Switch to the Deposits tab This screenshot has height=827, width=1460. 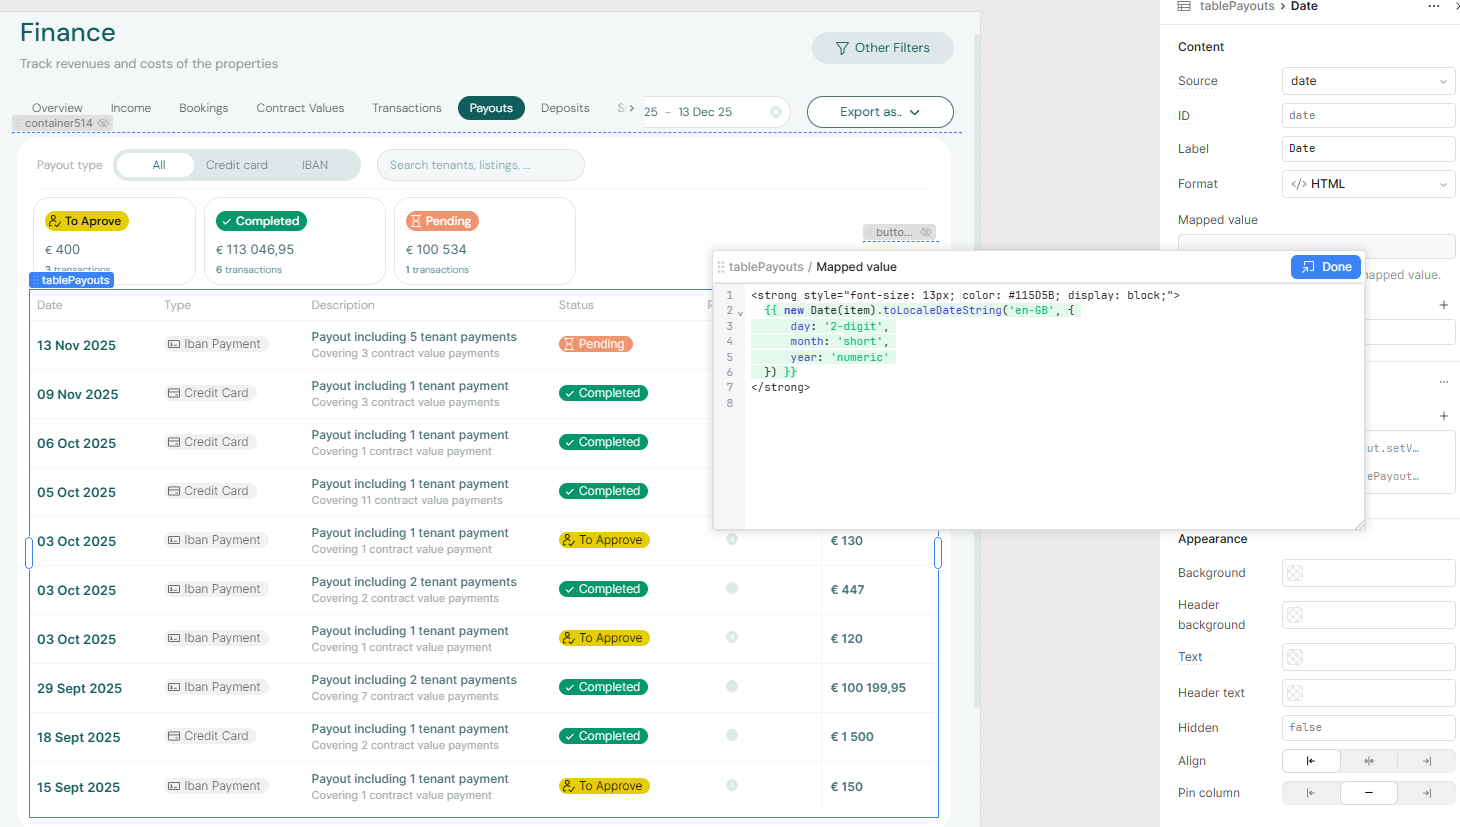coord(565,108)
